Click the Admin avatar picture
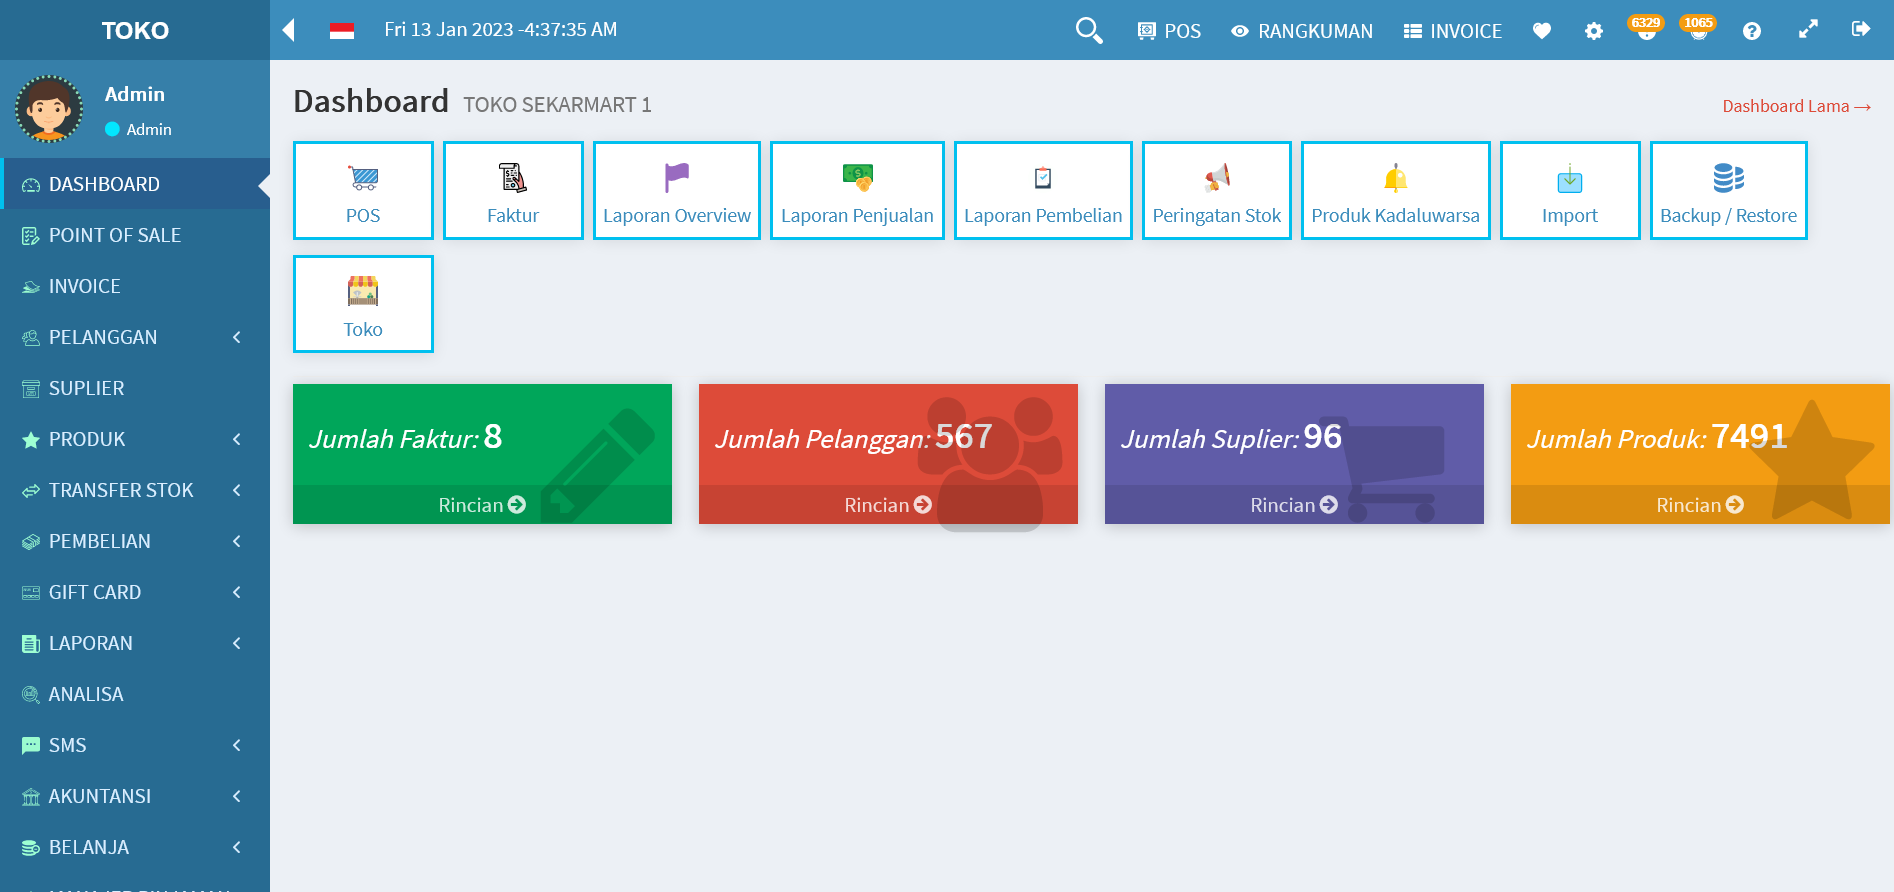Image resolution: width=1894 pixels, height=892 pixels. coord(49,109)
